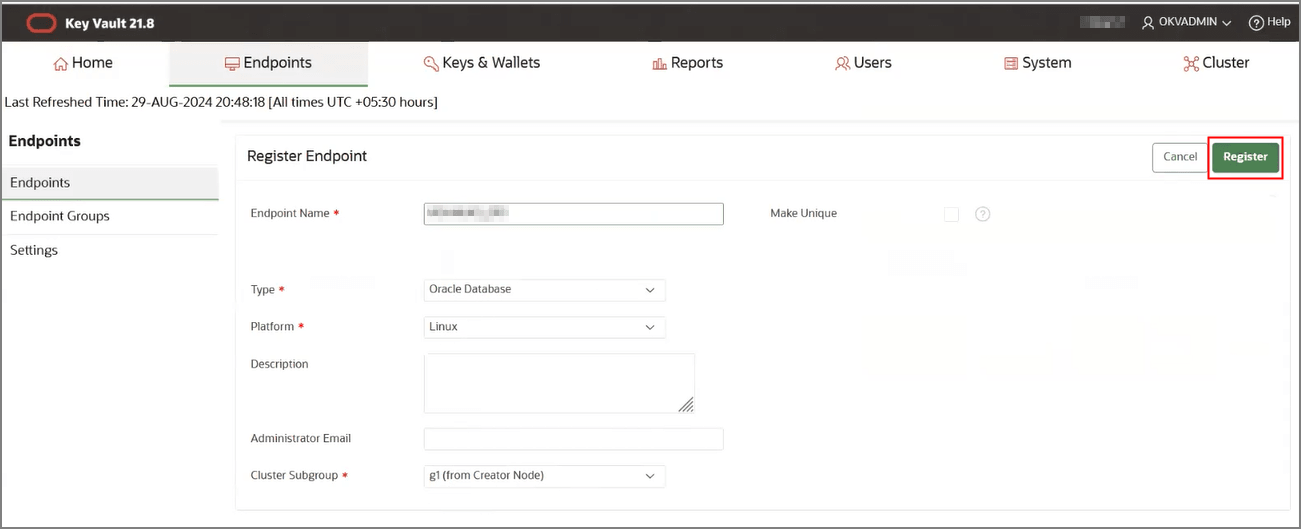The image size is (1301, 529).
Task: Click the Key Vault 21.8 title
Action: click(x=109, y=23)
